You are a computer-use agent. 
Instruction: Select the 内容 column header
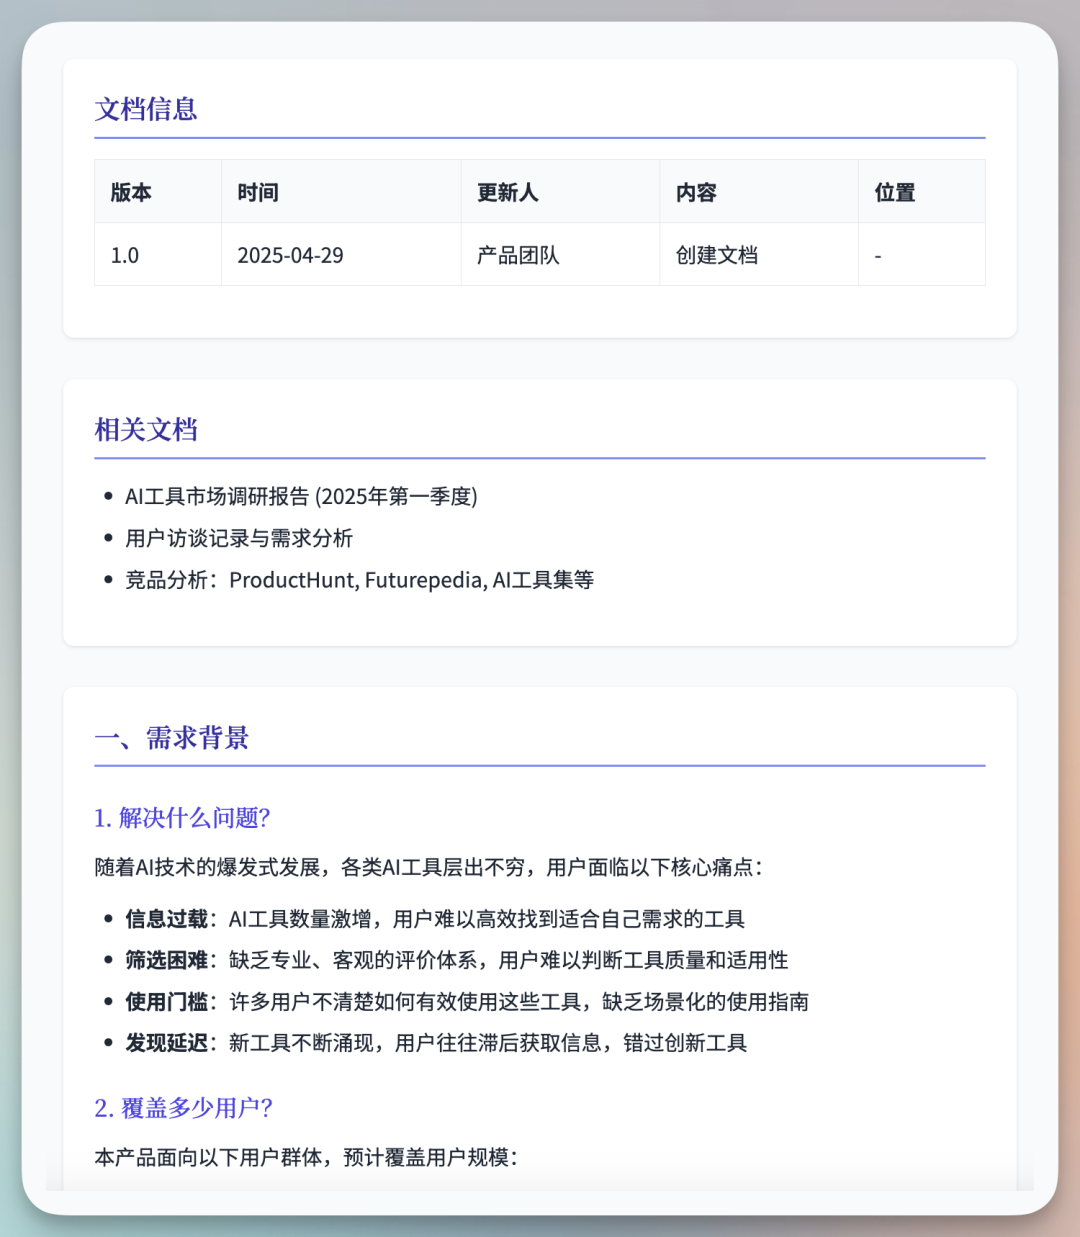(x=696, y=192)
